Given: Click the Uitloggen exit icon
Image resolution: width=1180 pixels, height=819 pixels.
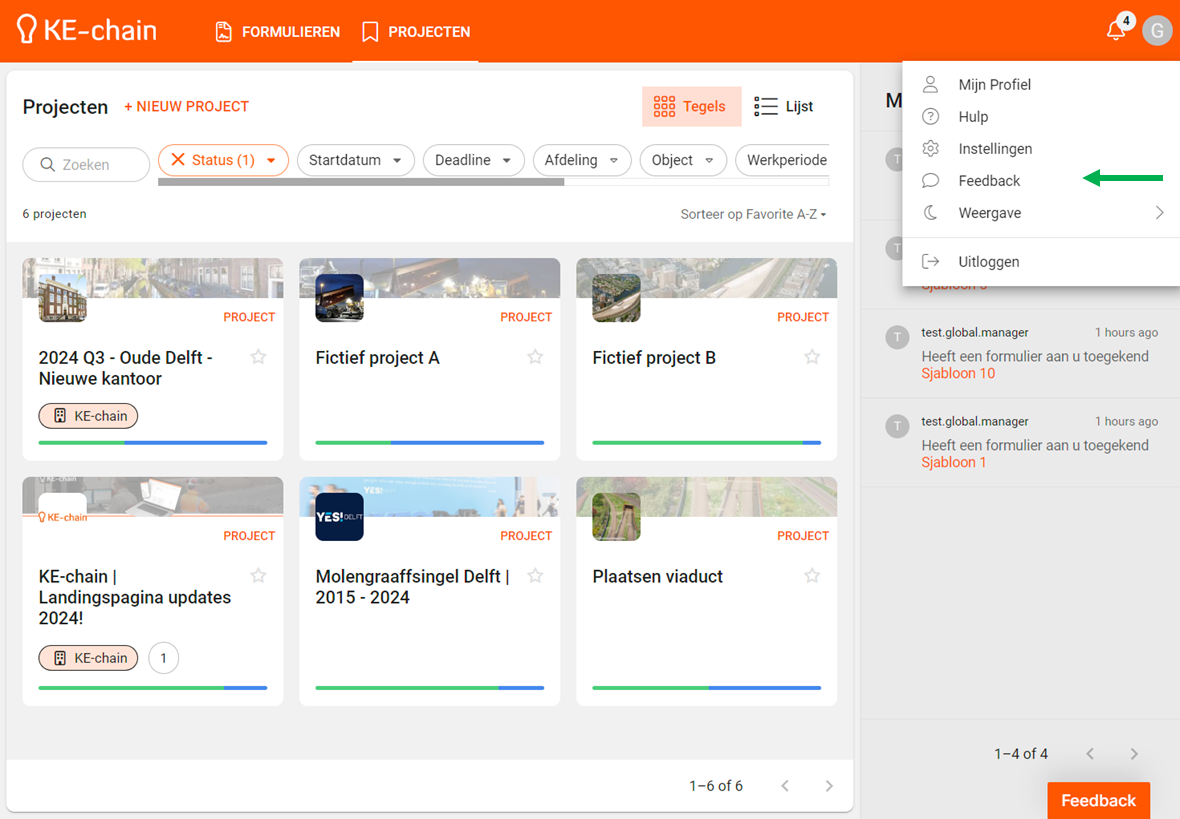Looking at the screenshot, I should tap(930, 262).
